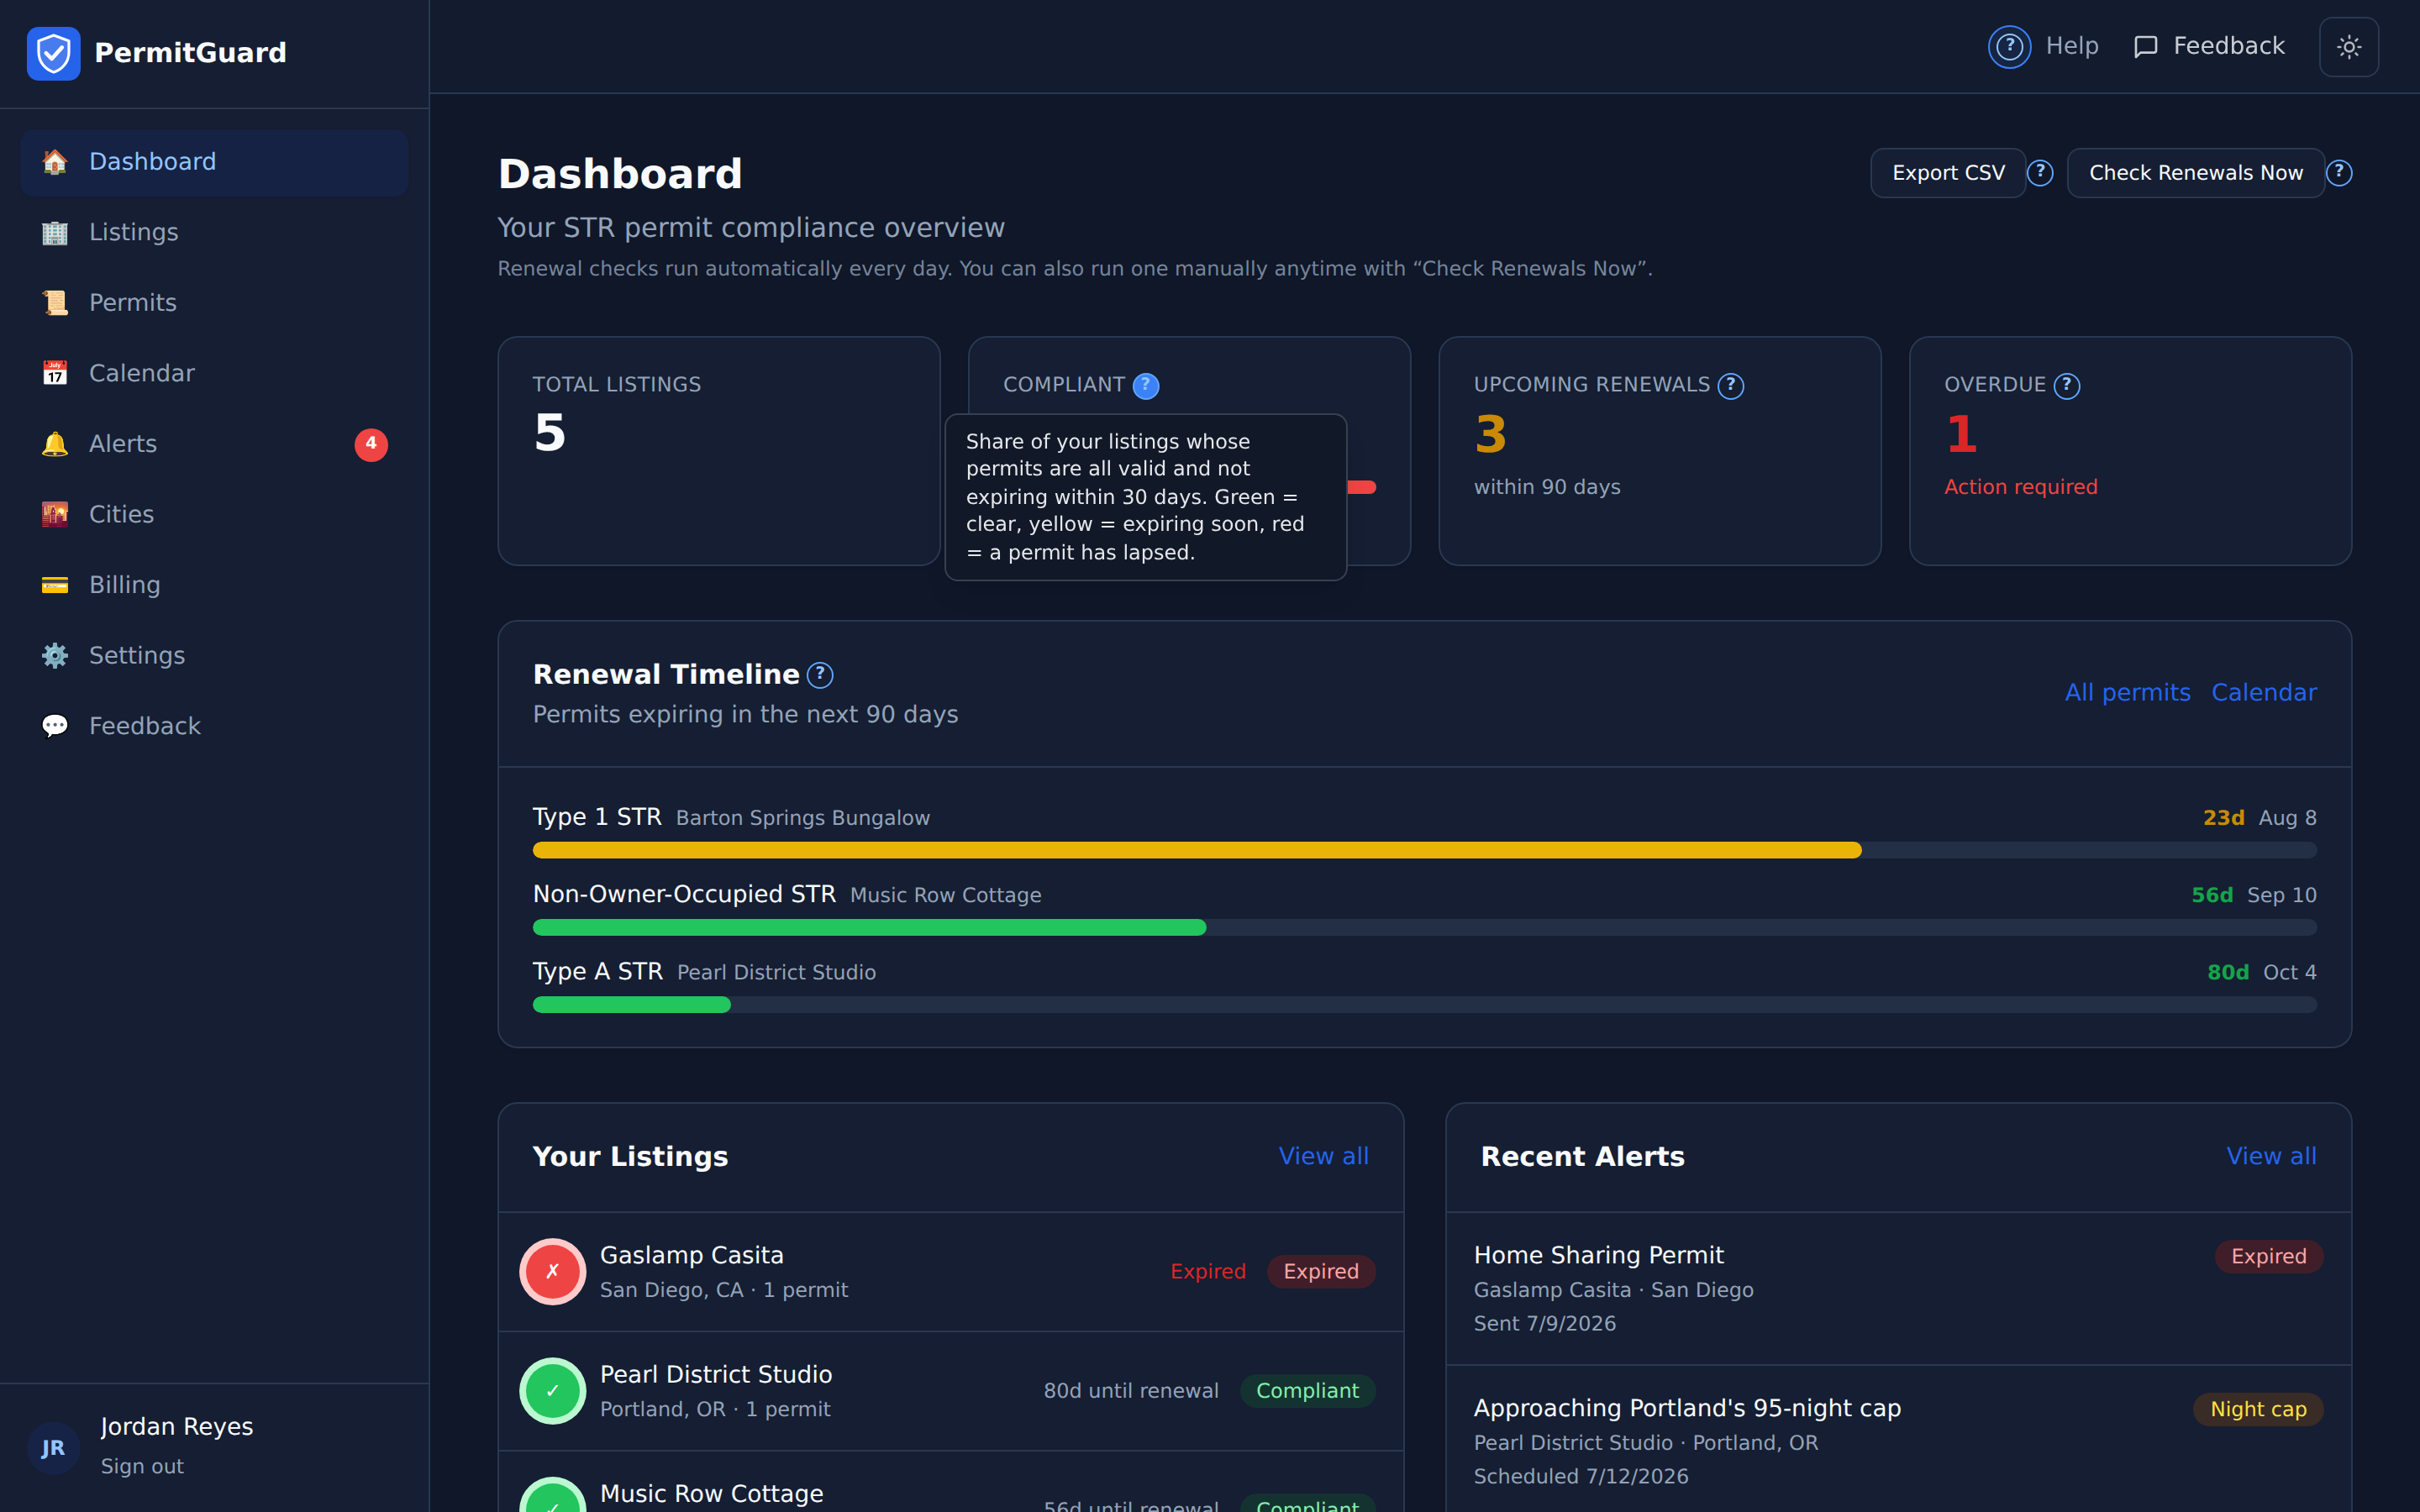The image size is (2420, 1512).
Task: Open the All permits link
Action: (2127, 693)
